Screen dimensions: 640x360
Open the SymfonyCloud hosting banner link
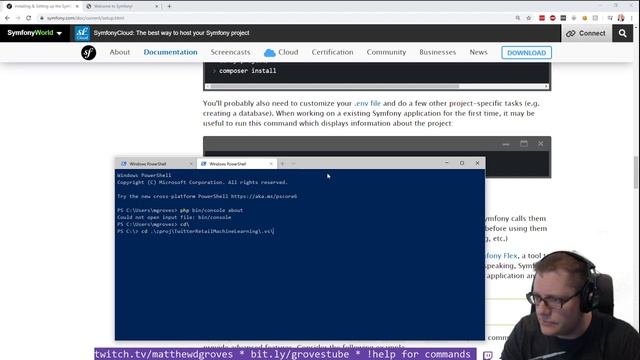pyautogui.click(x=171, y=33)
